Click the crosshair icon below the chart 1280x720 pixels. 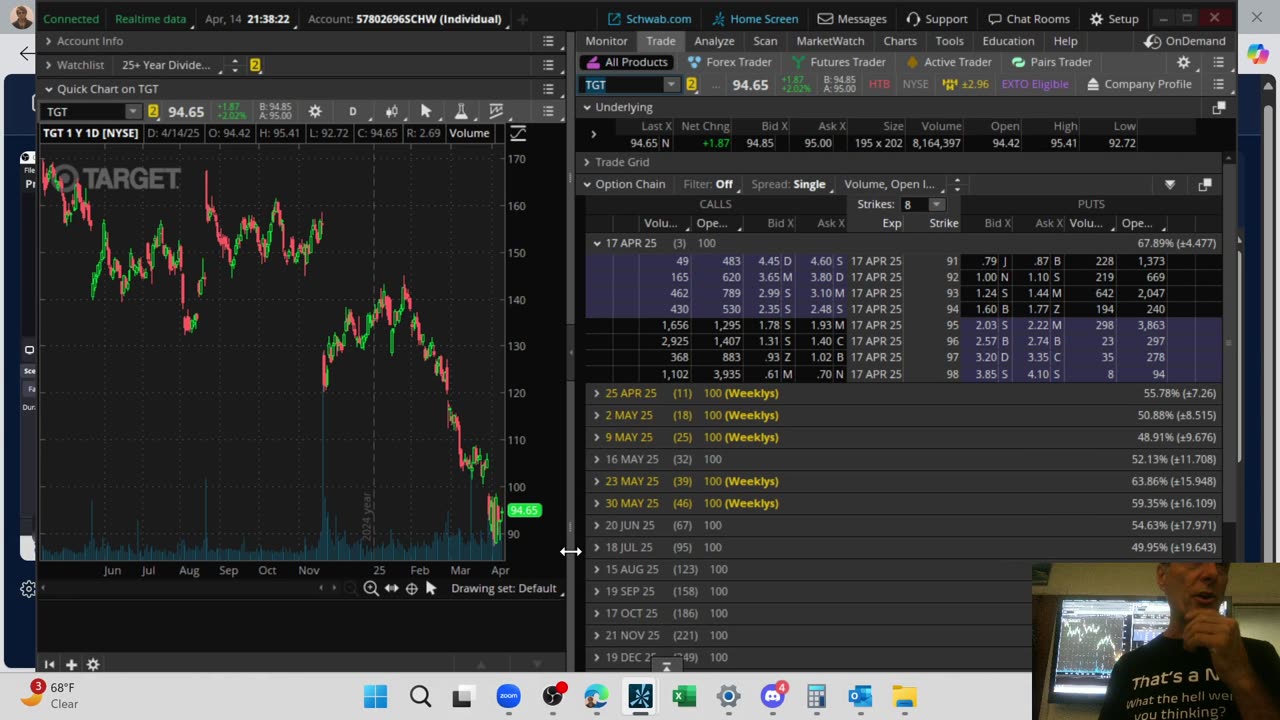[x=411, y=589]
